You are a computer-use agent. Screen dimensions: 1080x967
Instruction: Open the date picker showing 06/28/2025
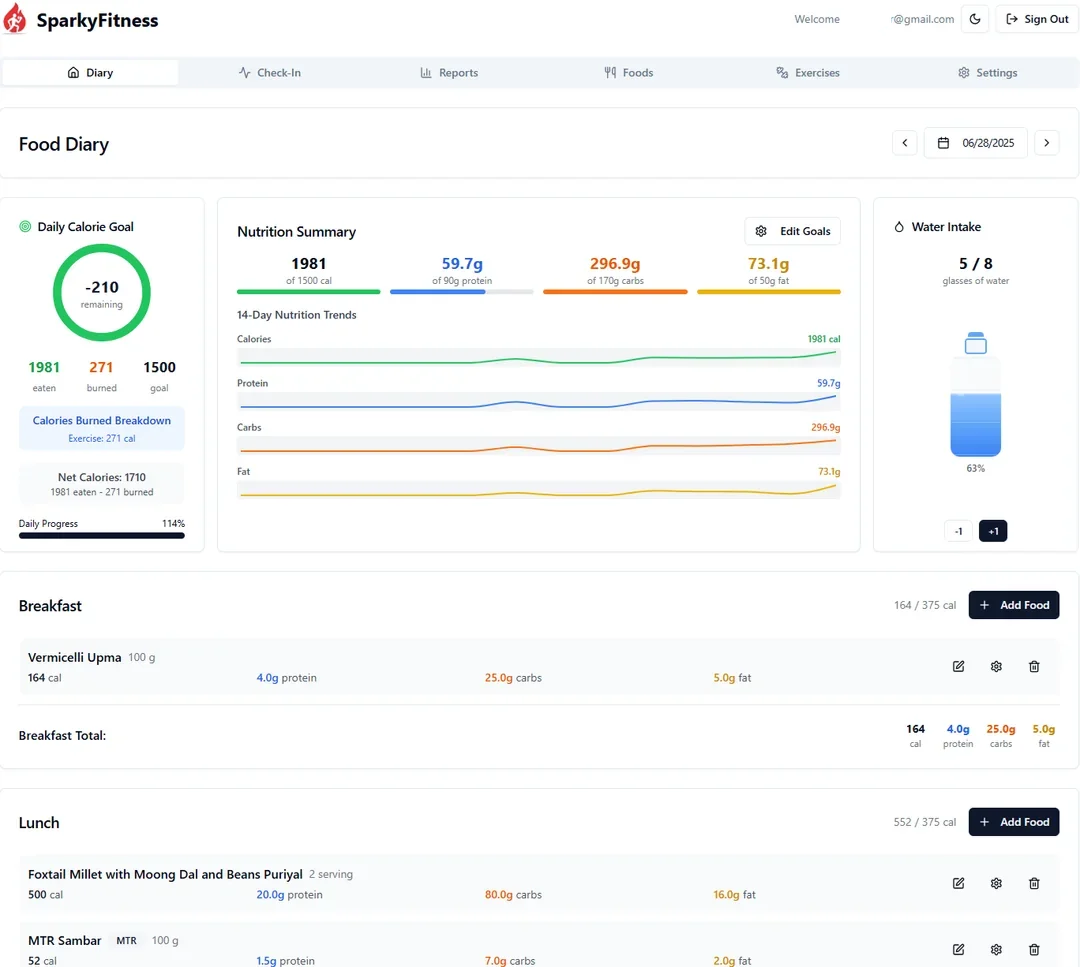coord(975,143)
